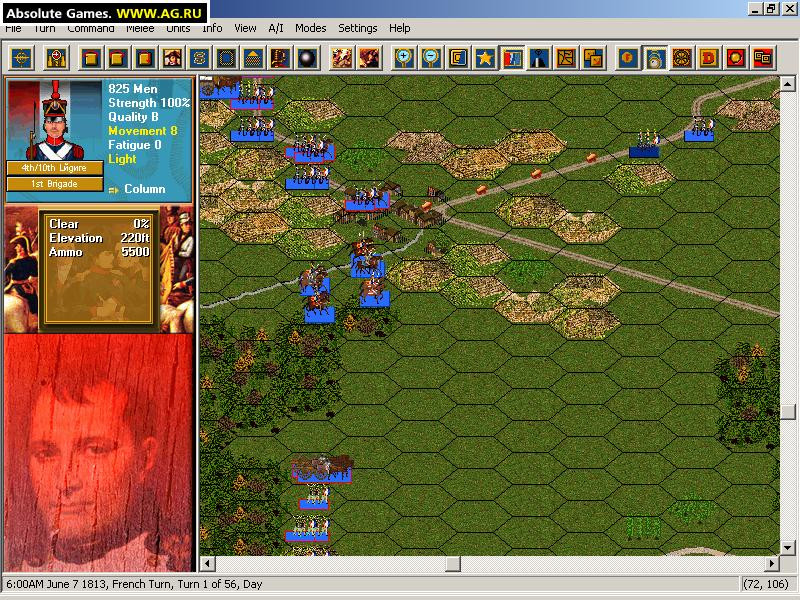Click the "Fatigue 0" stat
The width and height of the screenshot is (800, 600).
[x=135, y=145]
